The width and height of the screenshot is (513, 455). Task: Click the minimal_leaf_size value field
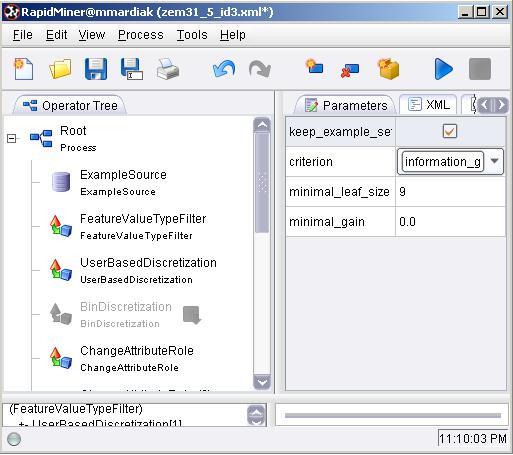[x=451, y=192]
